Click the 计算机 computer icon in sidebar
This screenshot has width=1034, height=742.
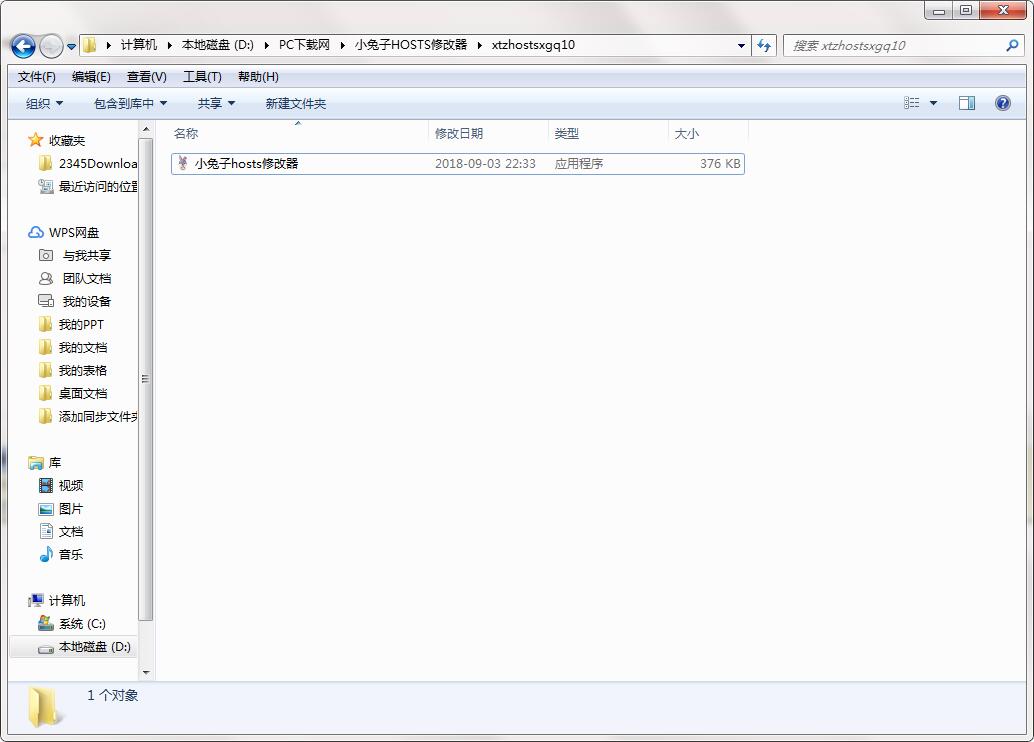pos(36,600)
